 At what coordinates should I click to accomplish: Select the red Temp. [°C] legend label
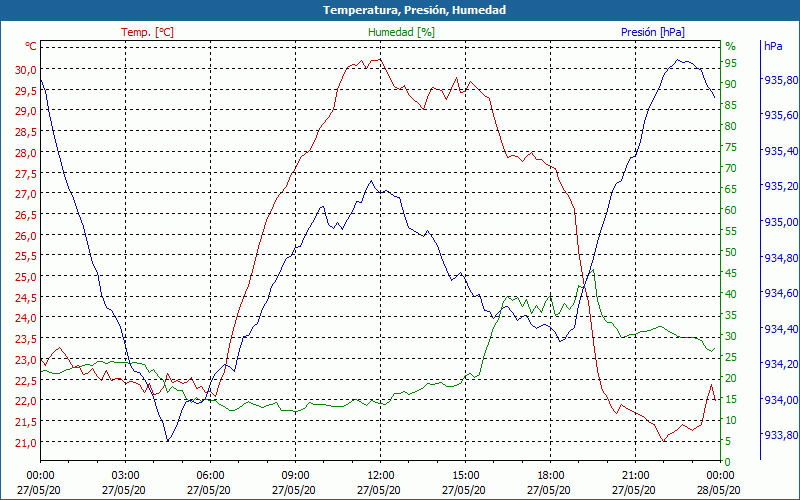(x=147, y=32)
